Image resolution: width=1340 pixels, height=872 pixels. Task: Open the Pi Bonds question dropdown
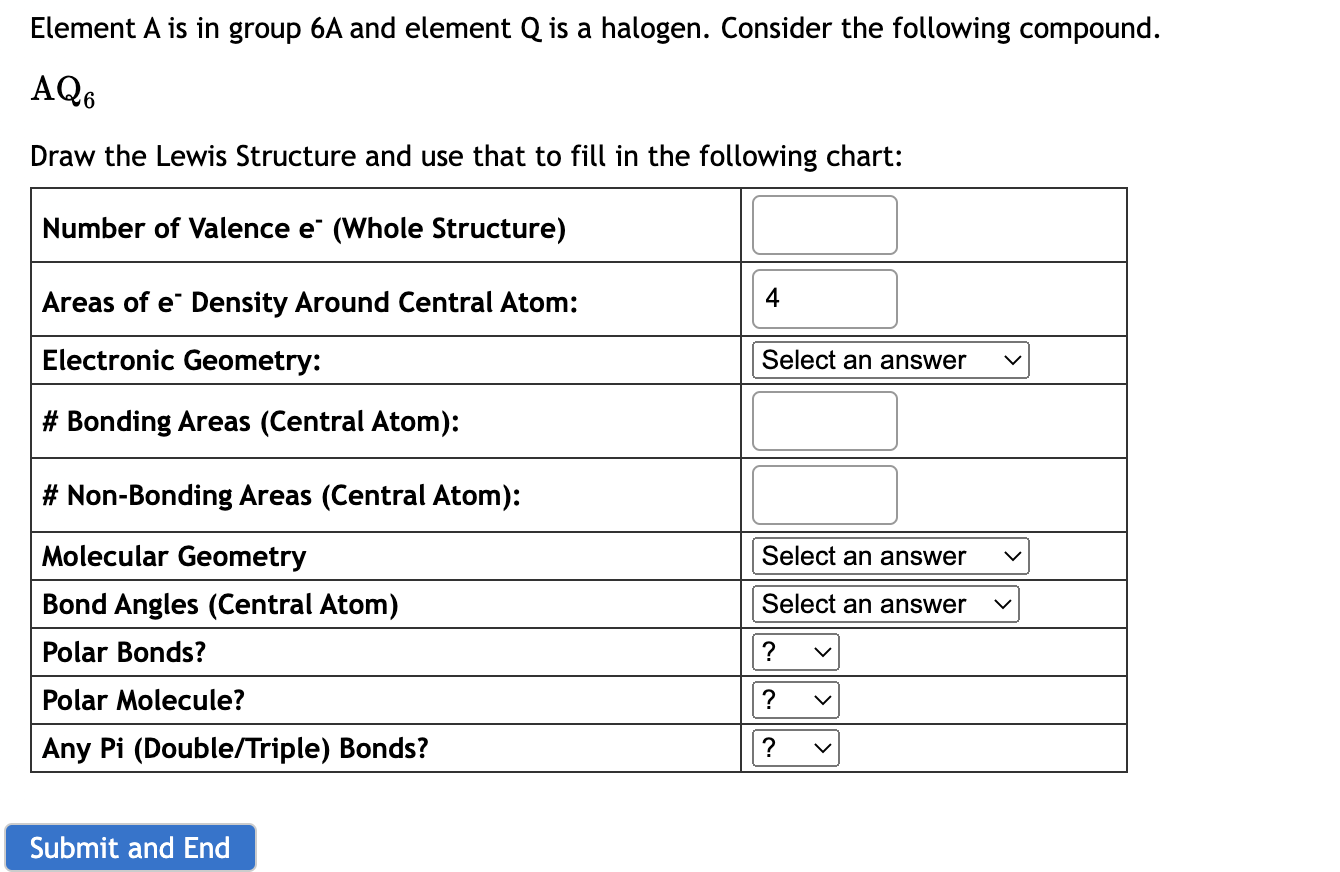pos(795,748)
